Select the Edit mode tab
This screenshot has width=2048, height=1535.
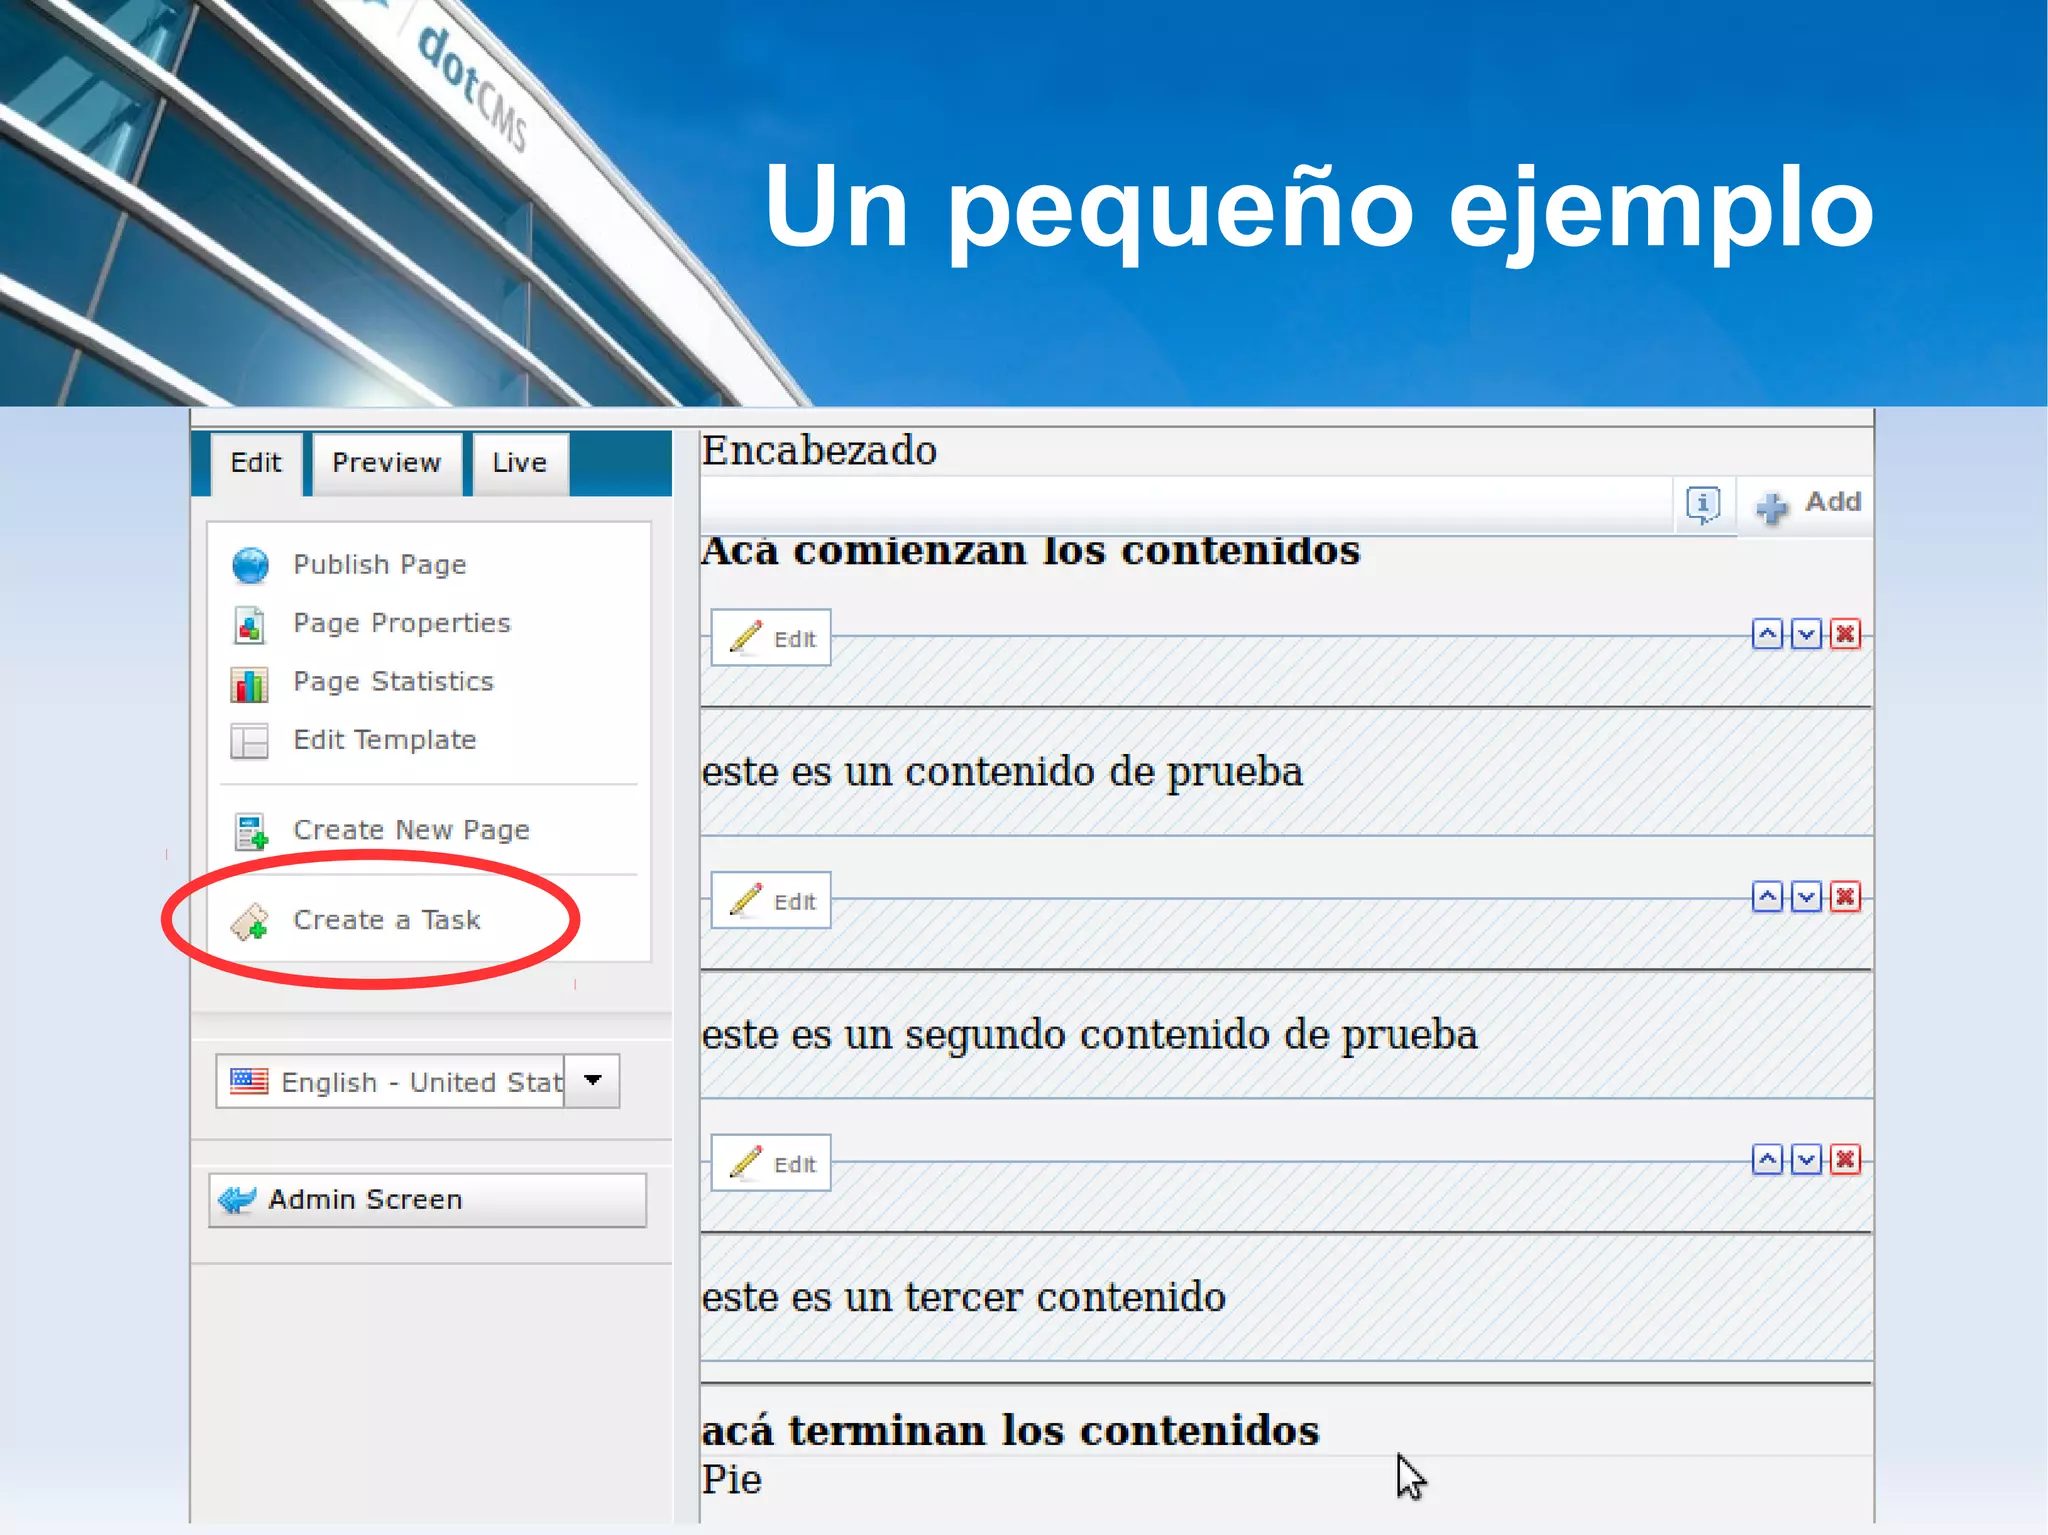tap(256, 463)
